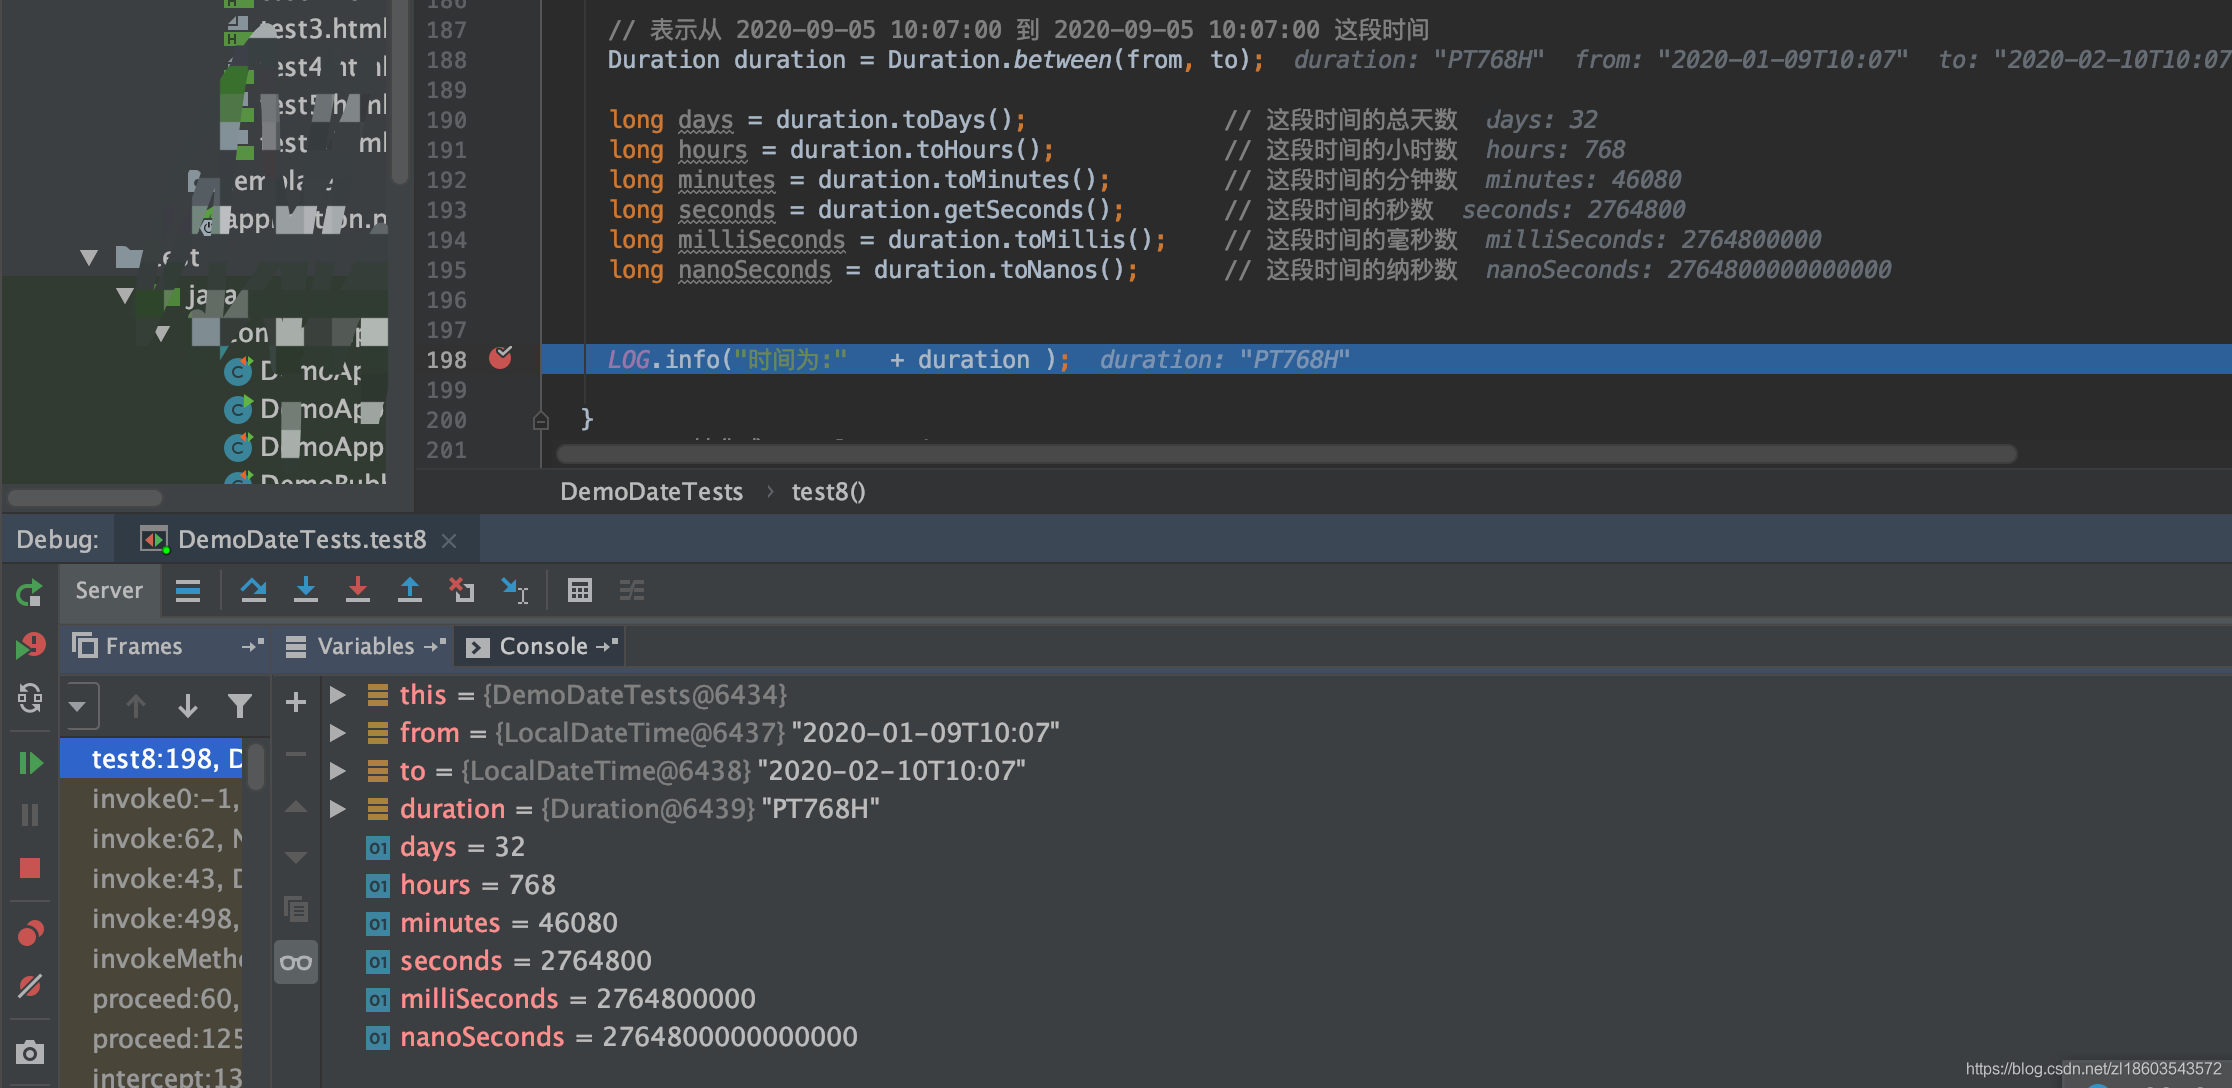Click the Resume Program (play) icon

tap(26, 760)
